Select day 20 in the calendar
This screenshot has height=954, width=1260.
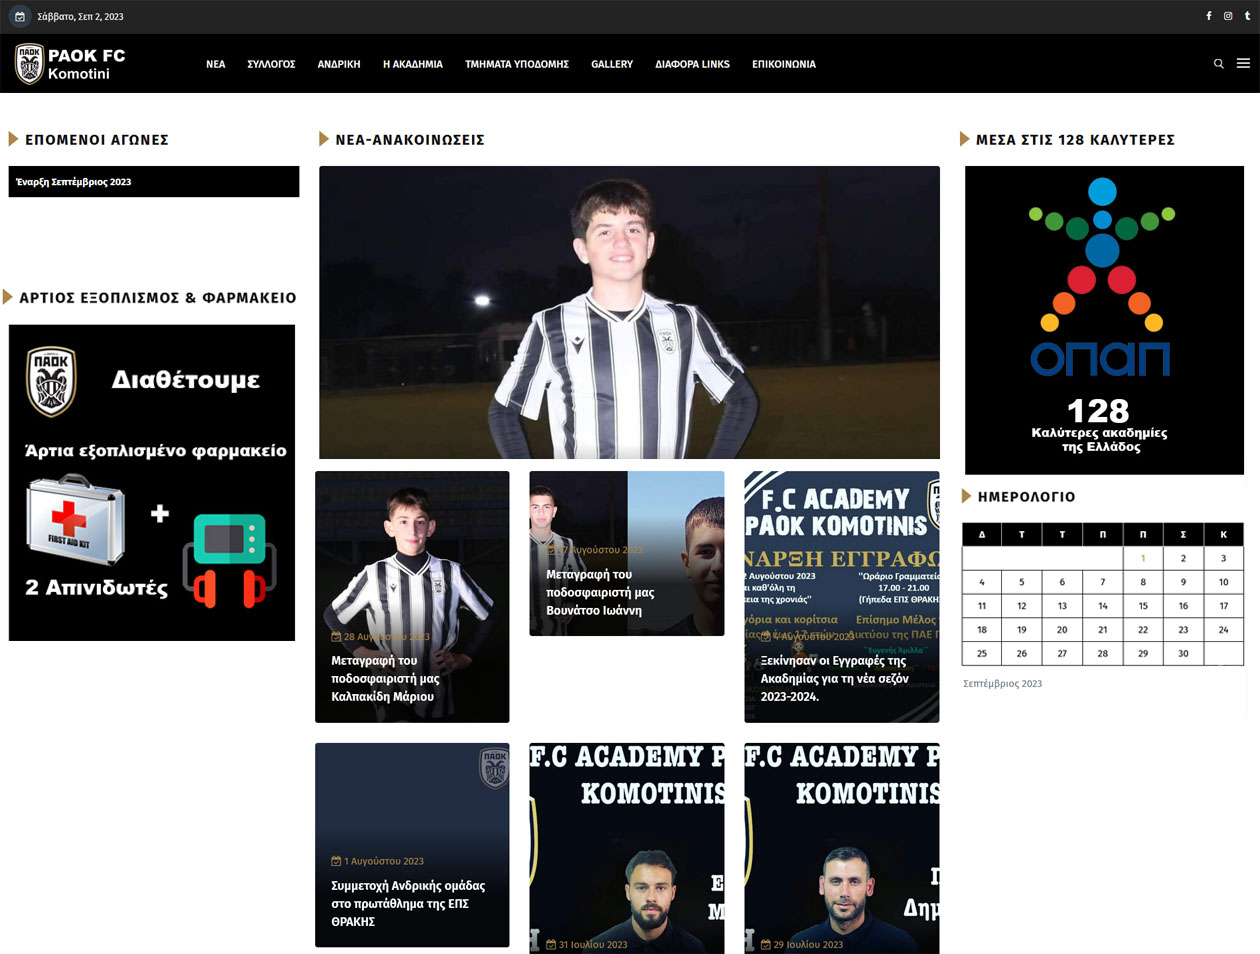[1062, 630]
